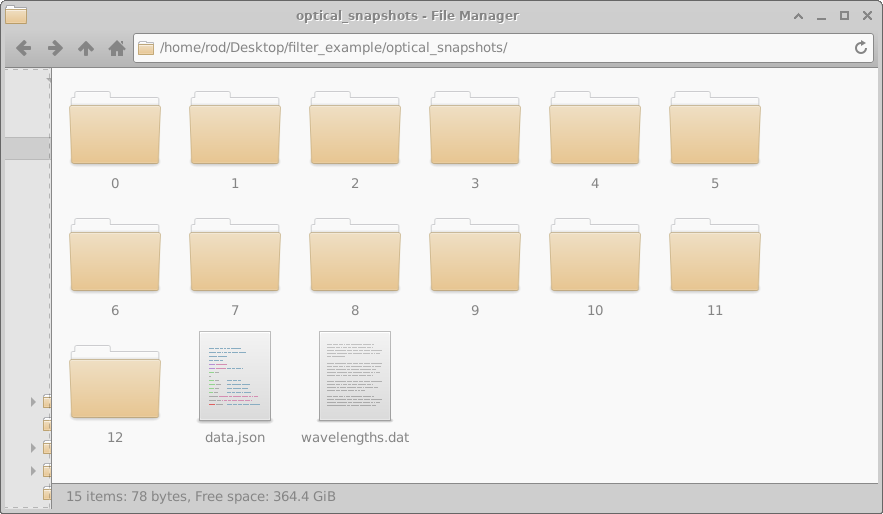Click the location path input field
Screen dimensions: 883x514
coord(503,48)
